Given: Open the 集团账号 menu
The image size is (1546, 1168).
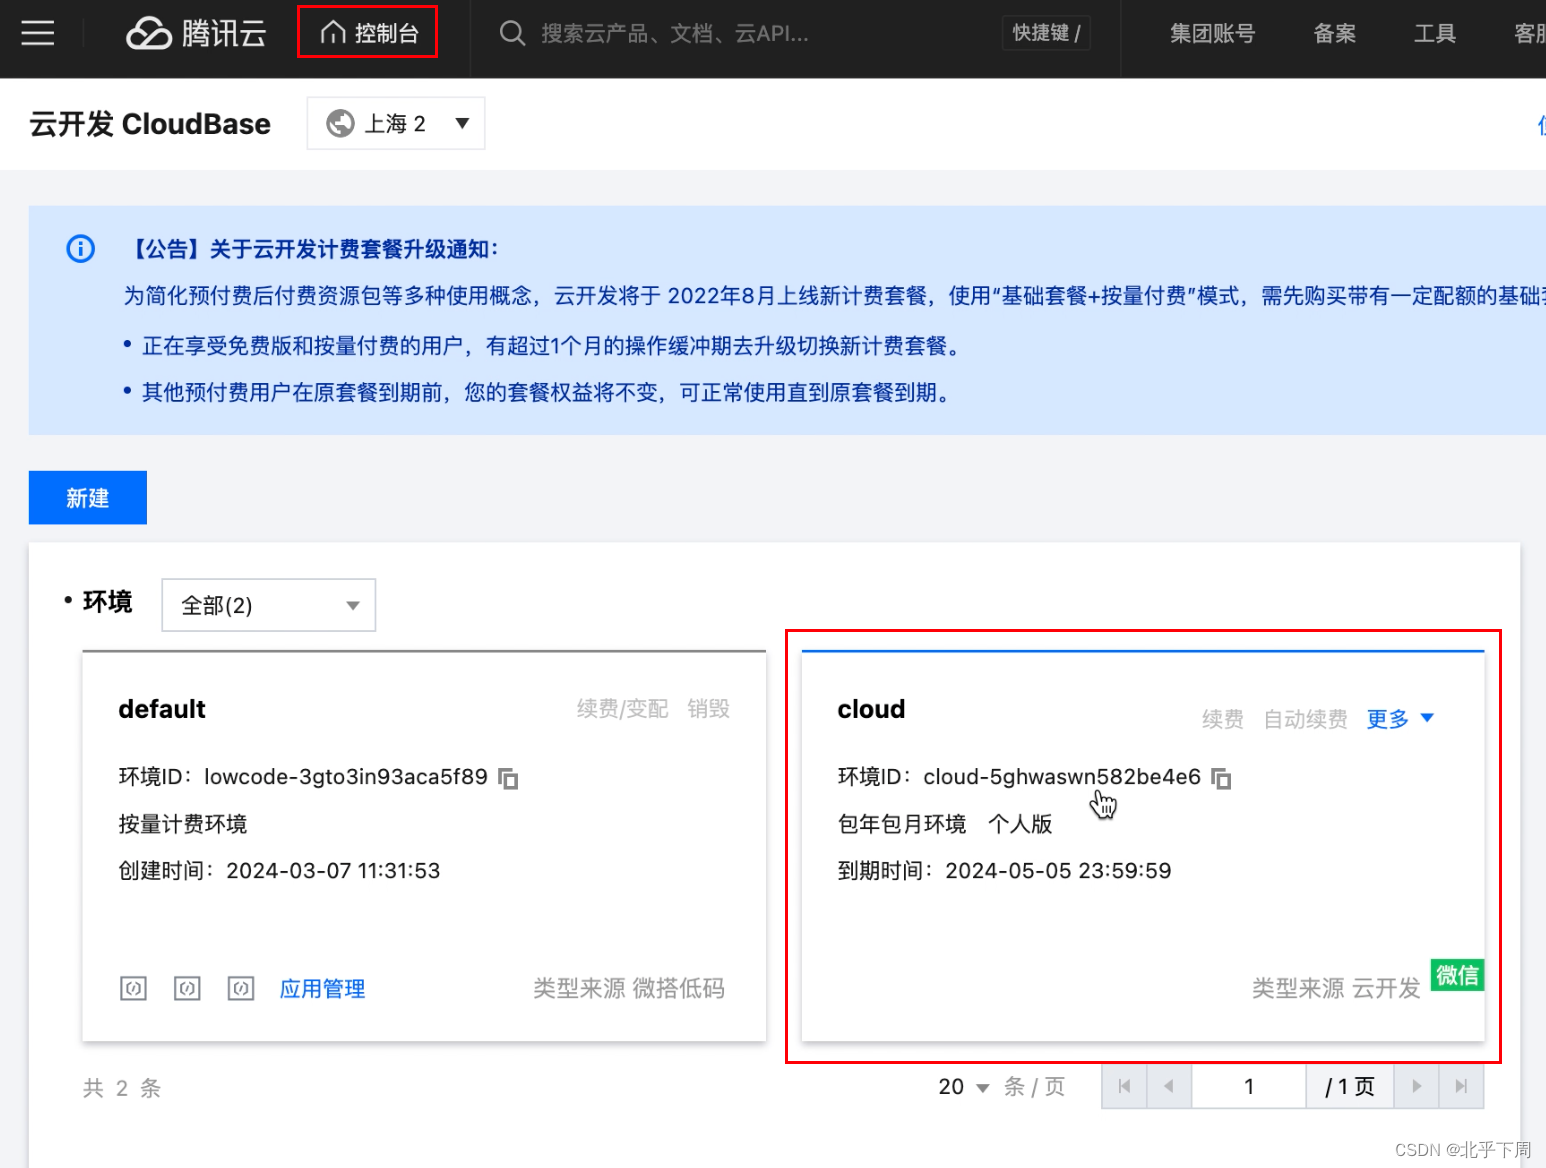Looking at the screenshot, I should (x=1212, y=33).
